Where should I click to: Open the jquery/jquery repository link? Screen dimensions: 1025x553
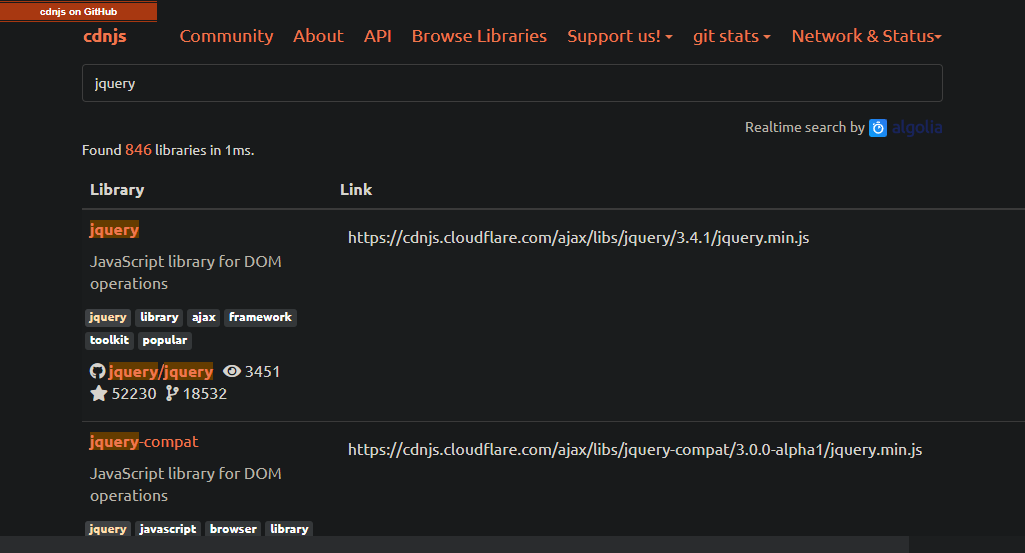click(161, 371)
